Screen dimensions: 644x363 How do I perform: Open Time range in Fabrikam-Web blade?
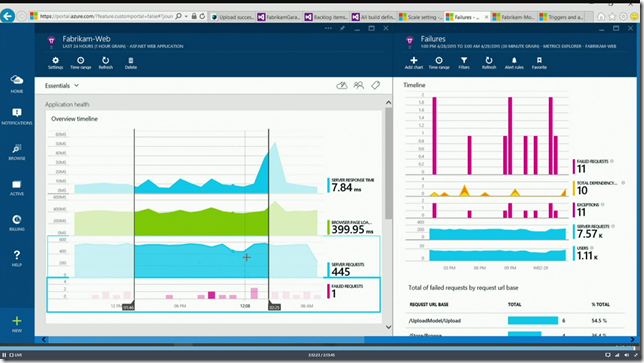80,63
